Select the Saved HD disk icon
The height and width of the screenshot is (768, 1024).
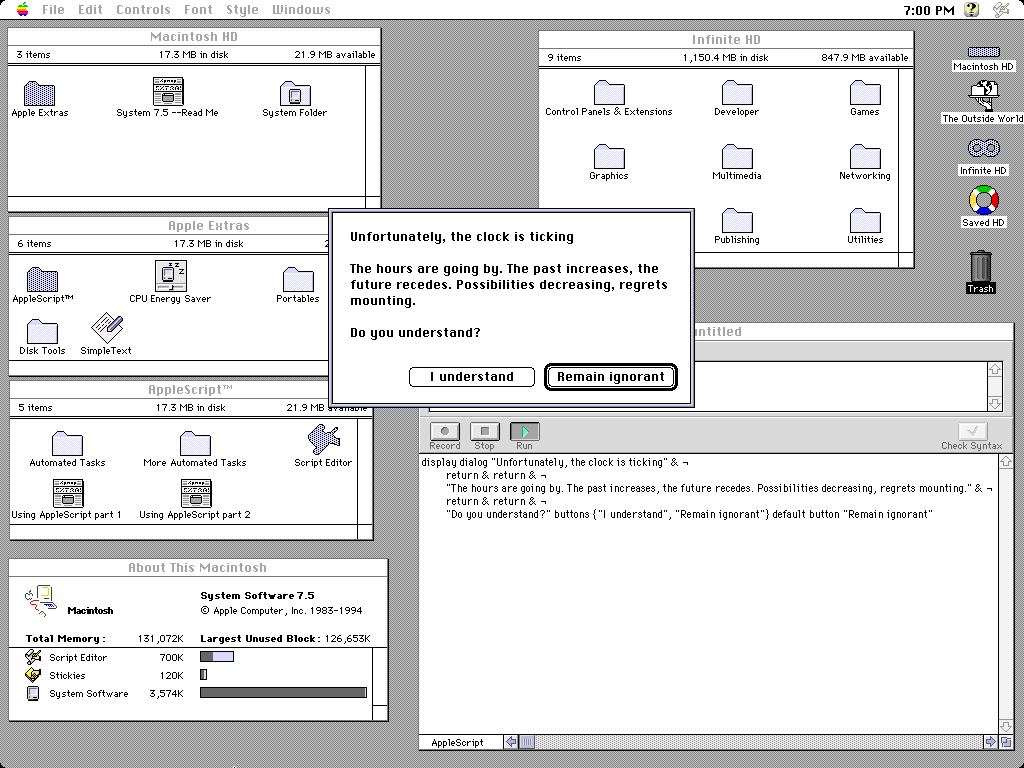point(983,201)
